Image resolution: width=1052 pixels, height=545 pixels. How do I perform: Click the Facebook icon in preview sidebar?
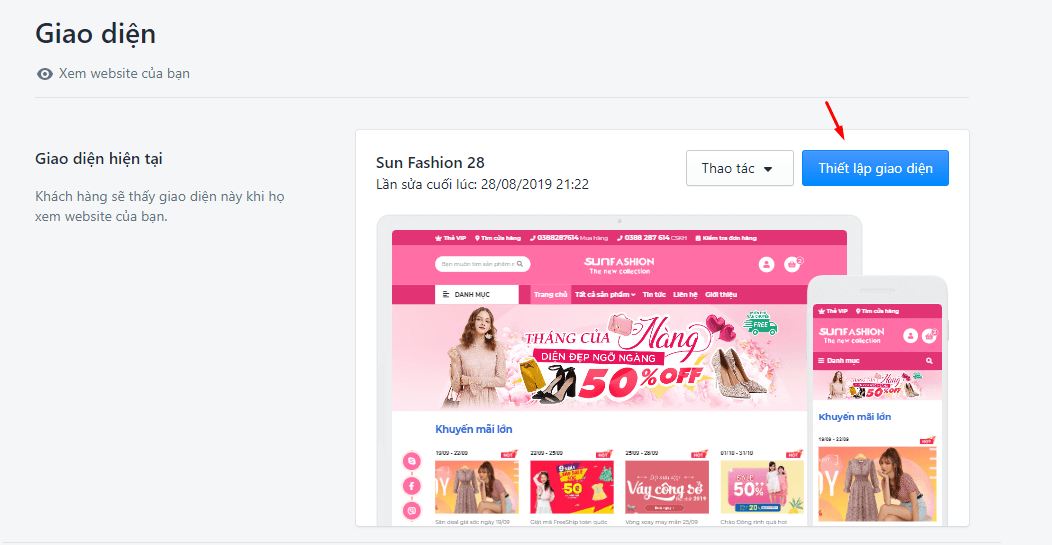(411, 486)
